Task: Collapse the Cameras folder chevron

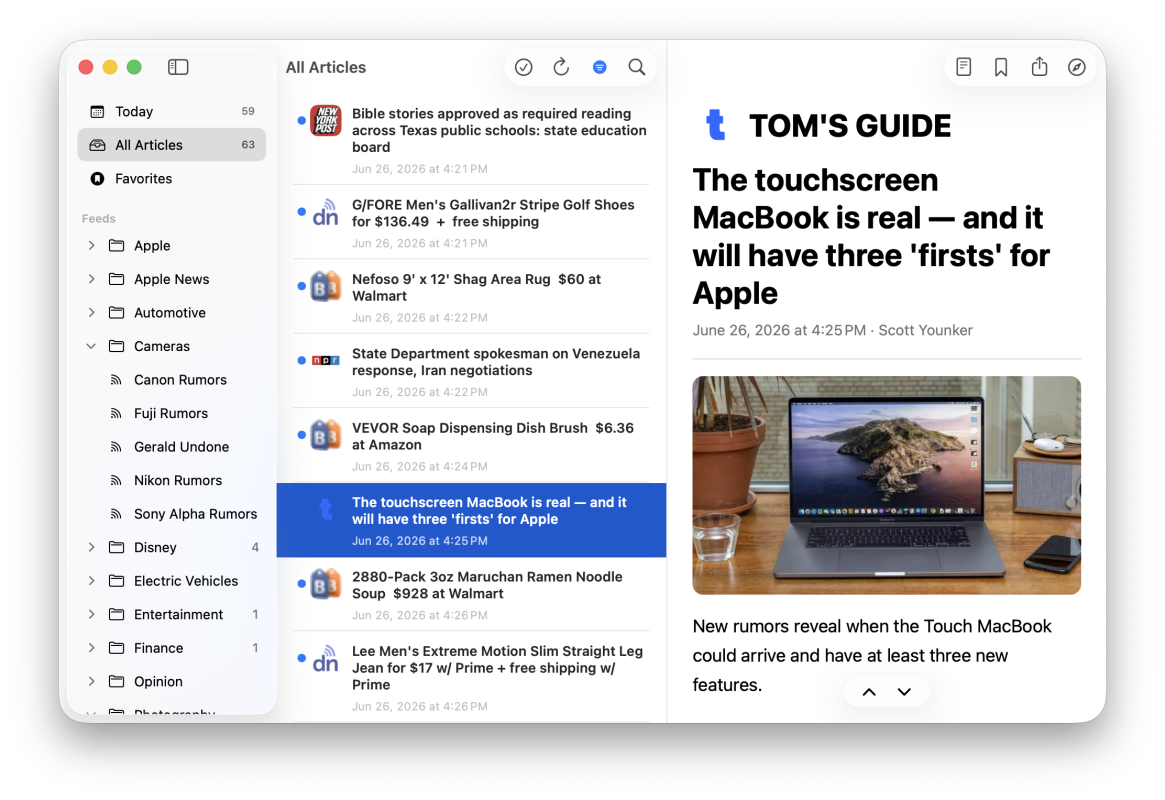Action: (91, 346)
